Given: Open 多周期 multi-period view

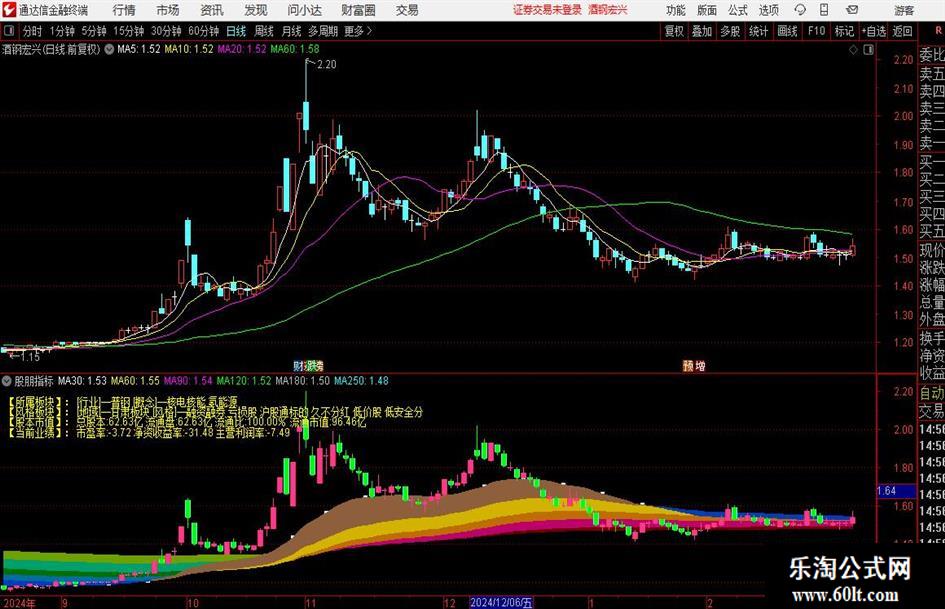Looking at the screenshot, I should (x=323, y=31).
